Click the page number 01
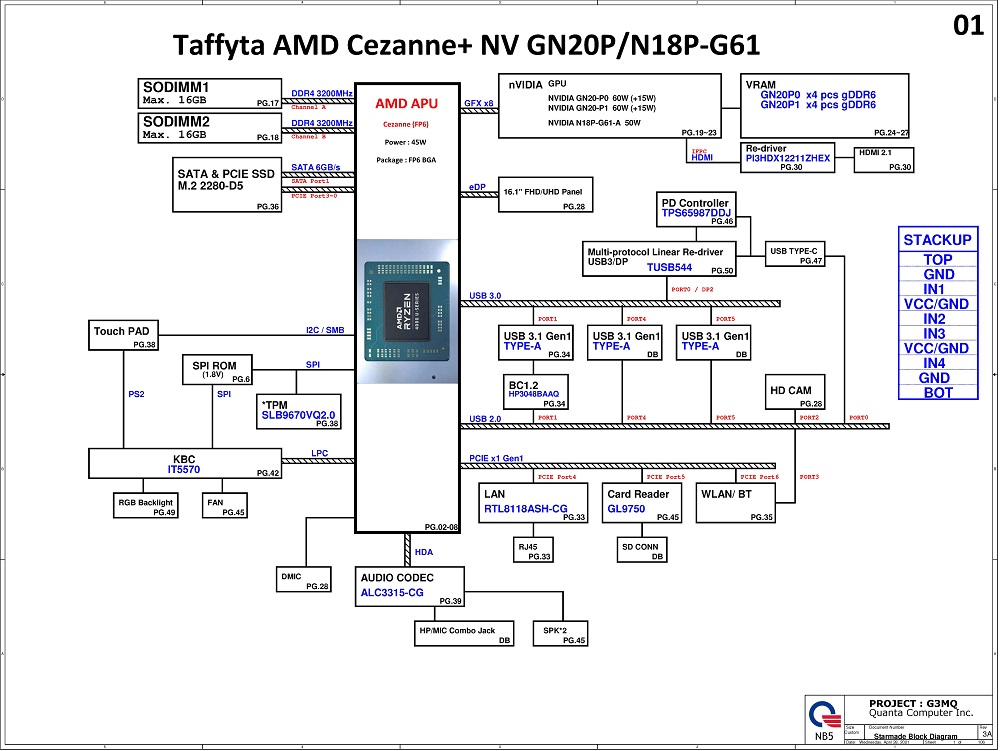The image size is (1000, 751). coord(968,26)
